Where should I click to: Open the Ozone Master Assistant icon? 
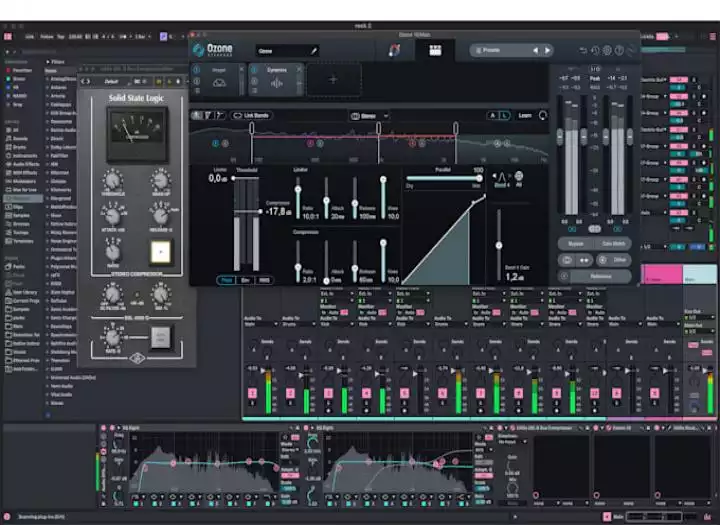coord(394,50)
